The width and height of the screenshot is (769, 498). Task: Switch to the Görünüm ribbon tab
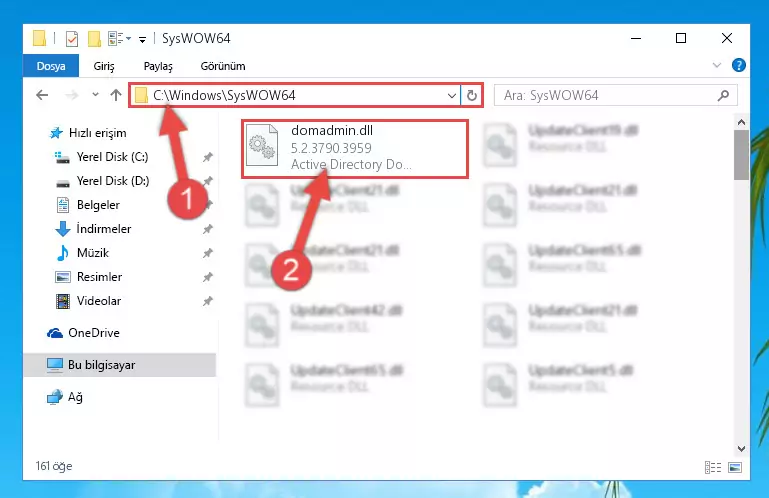223,66
